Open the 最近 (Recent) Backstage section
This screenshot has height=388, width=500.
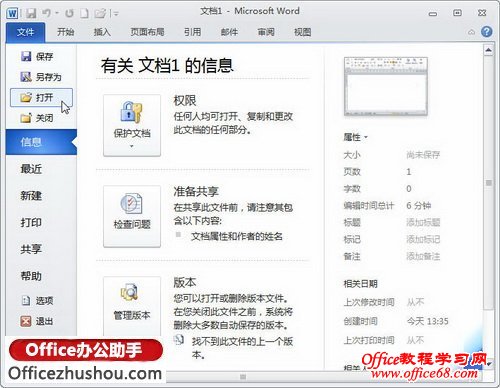tap(31, 169)
